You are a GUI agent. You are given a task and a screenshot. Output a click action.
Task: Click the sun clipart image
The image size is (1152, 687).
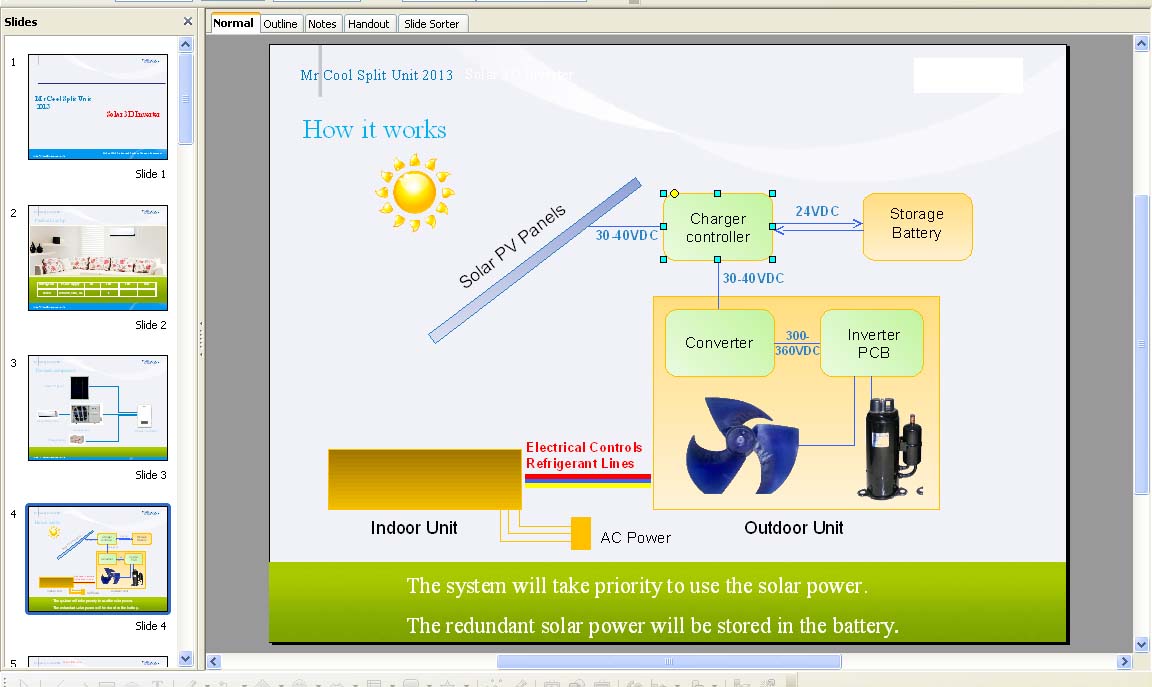tap(414, 192)
